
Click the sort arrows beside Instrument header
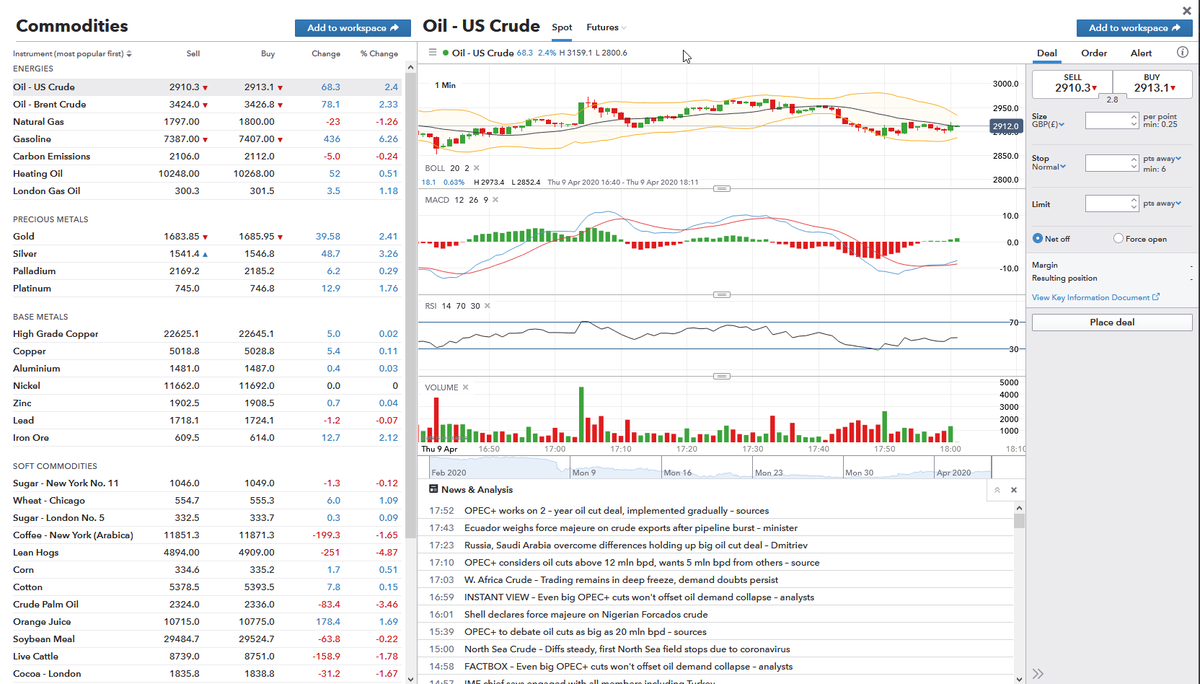tap(130, 53)
